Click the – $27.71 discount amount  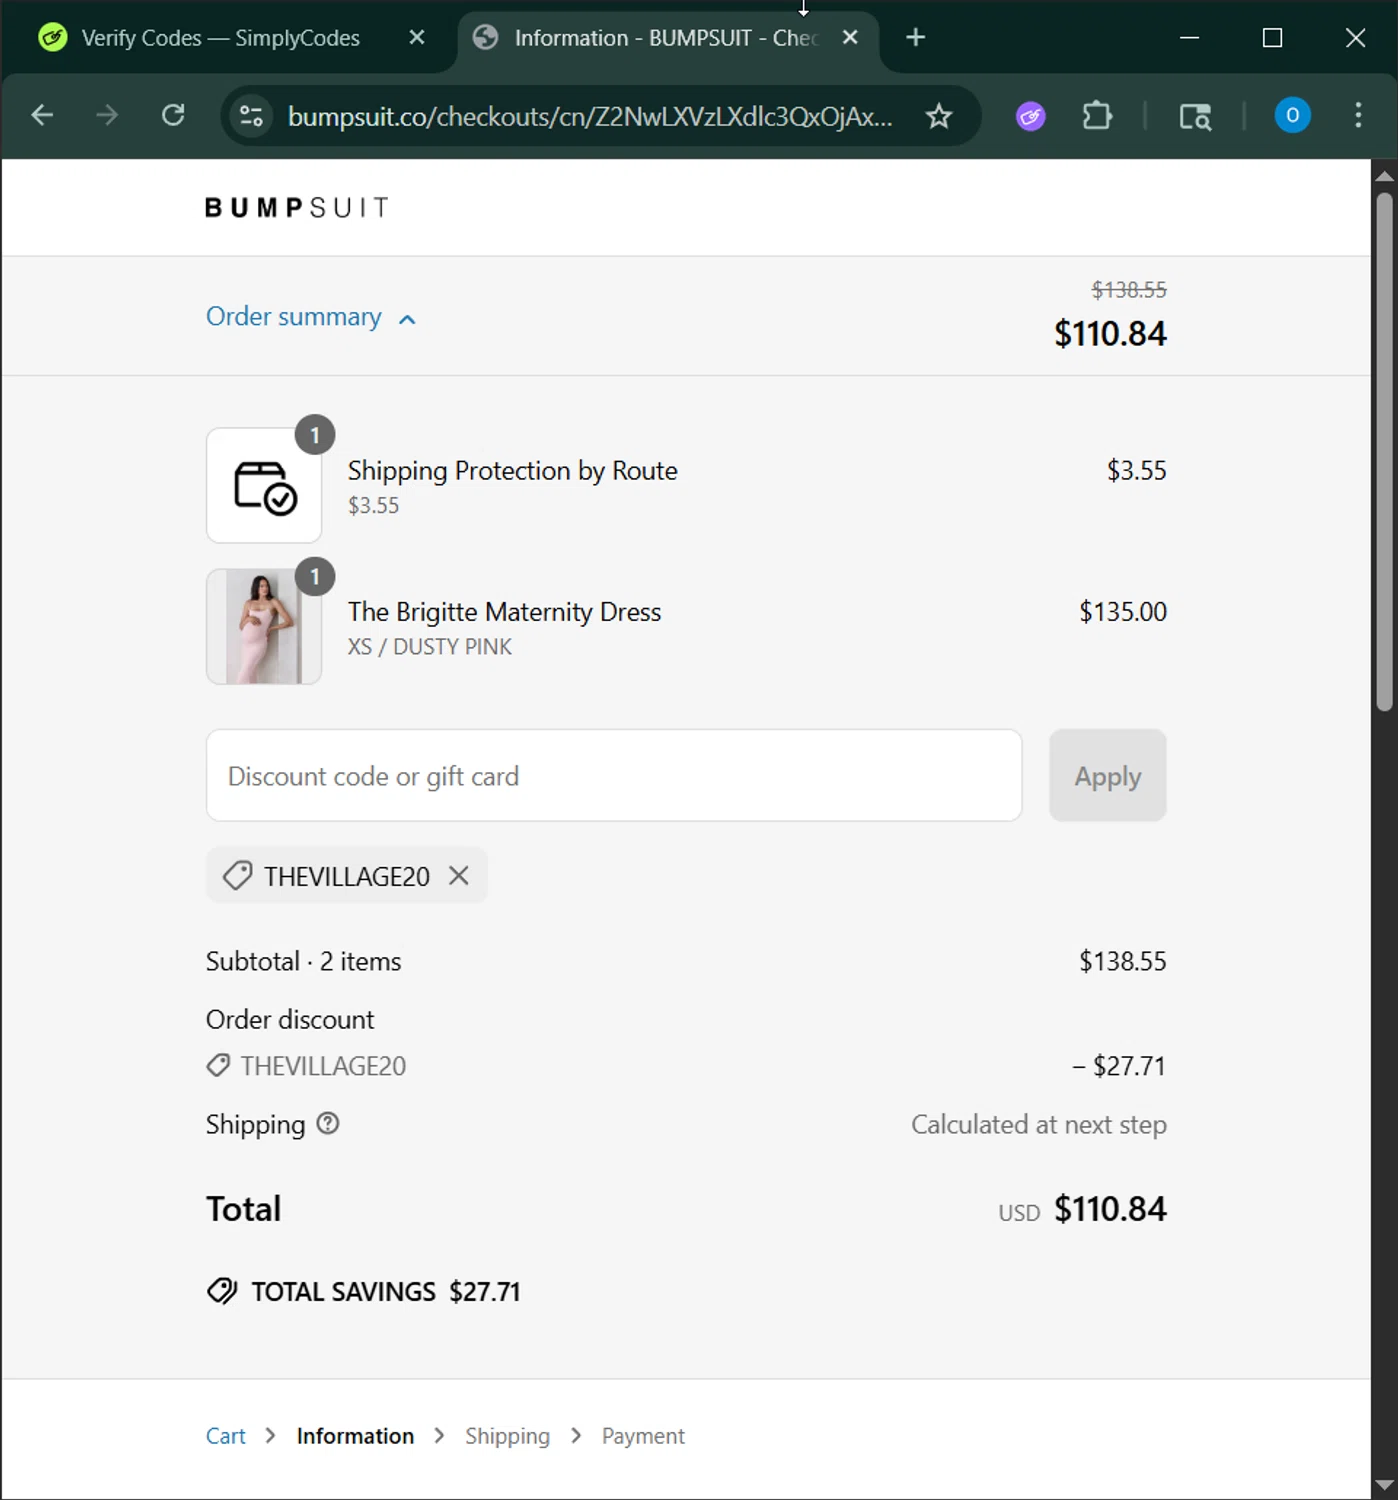click(x=1119, y=1066)
